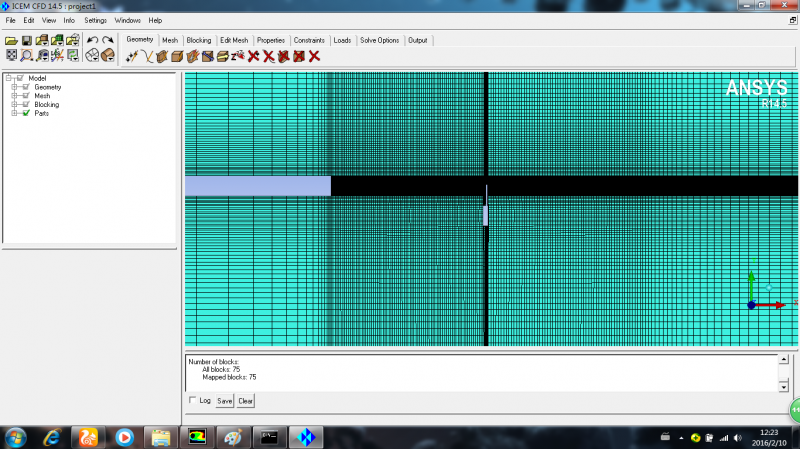Screen dimensions: 800x449
Task: Switch to the Loads tab
Action: point(342,40)
